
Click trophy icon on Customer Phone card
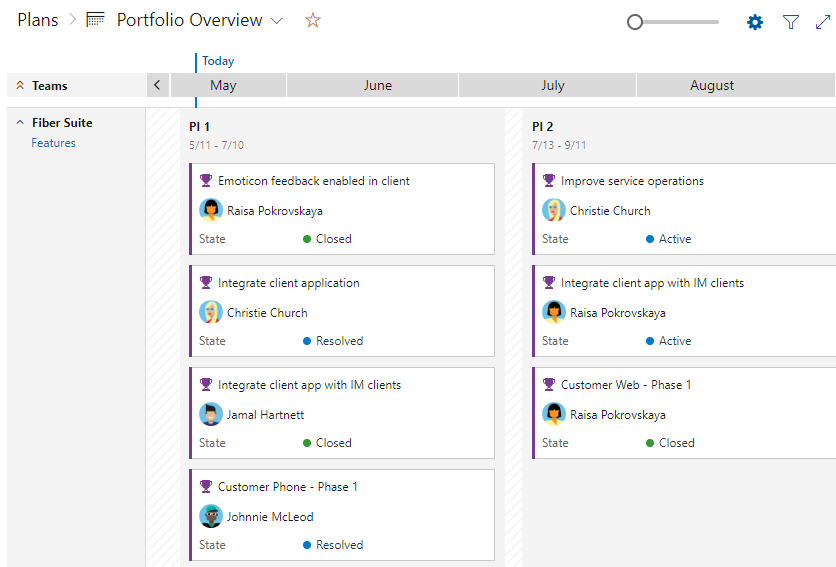(x=206, y=486)
